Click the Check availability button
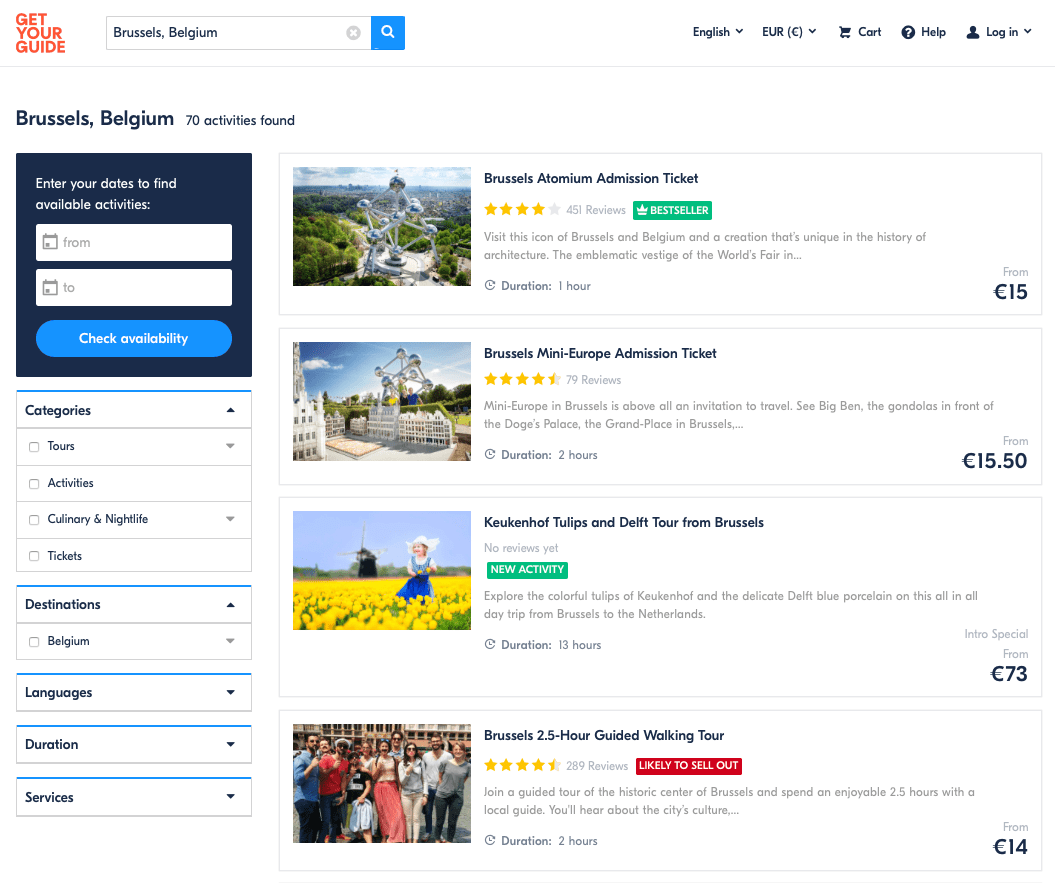The height and width of the screenshot is (883, 1055). pyautogui.click(x=134, y=339)
